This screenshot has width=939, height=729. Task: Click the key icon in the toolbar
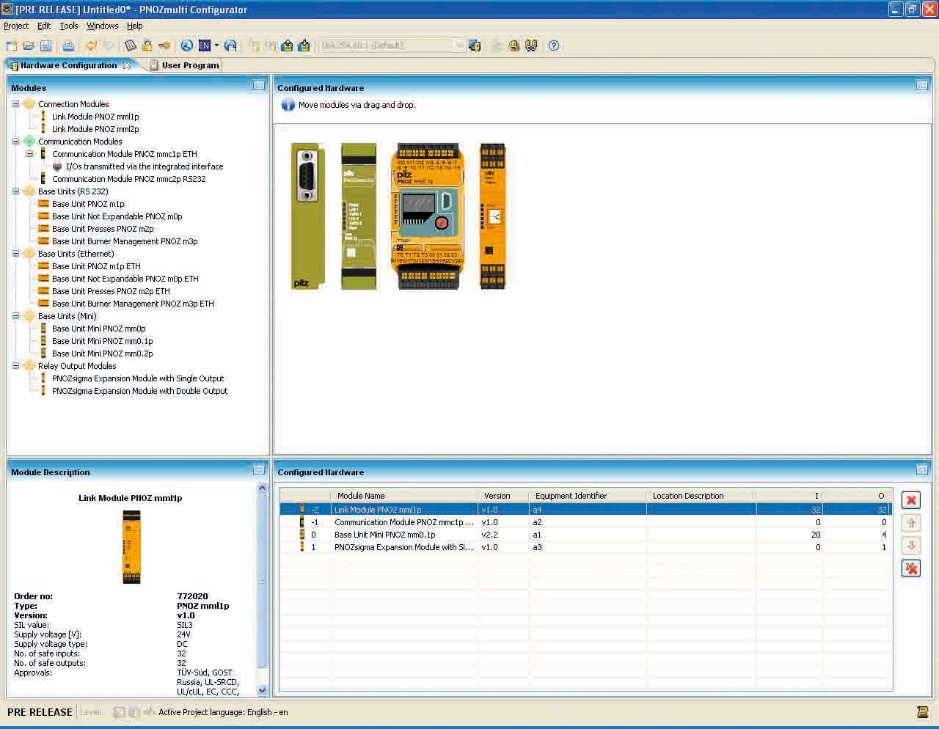coord(163,46)
